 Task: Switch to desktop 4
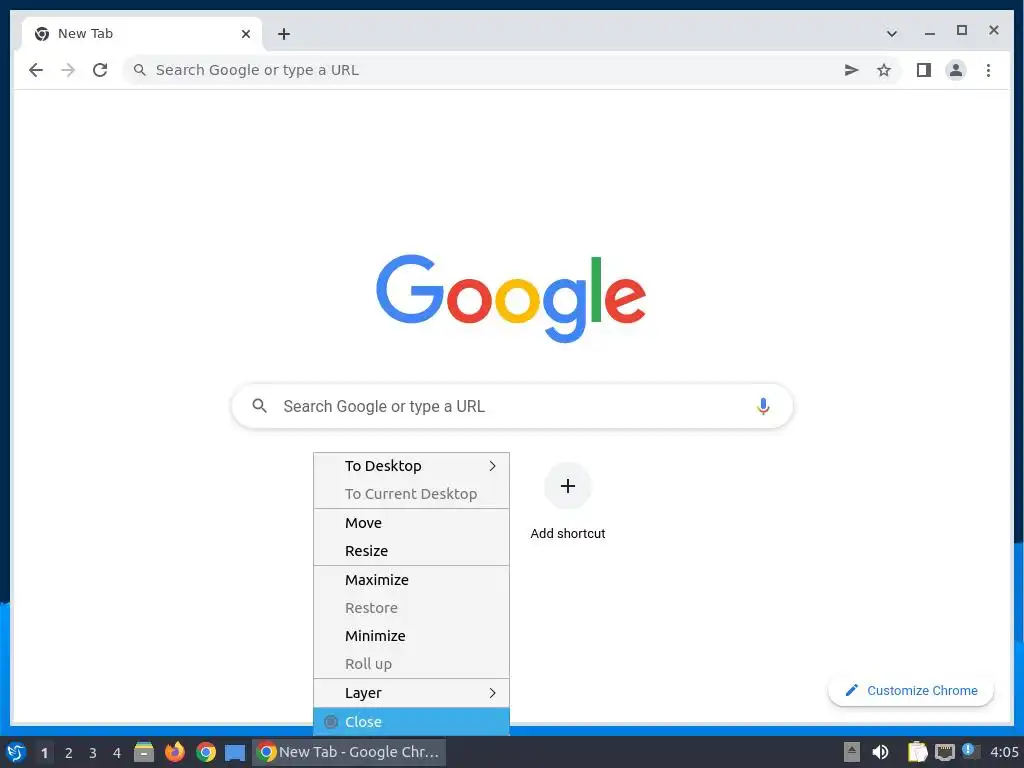point(117,752)
